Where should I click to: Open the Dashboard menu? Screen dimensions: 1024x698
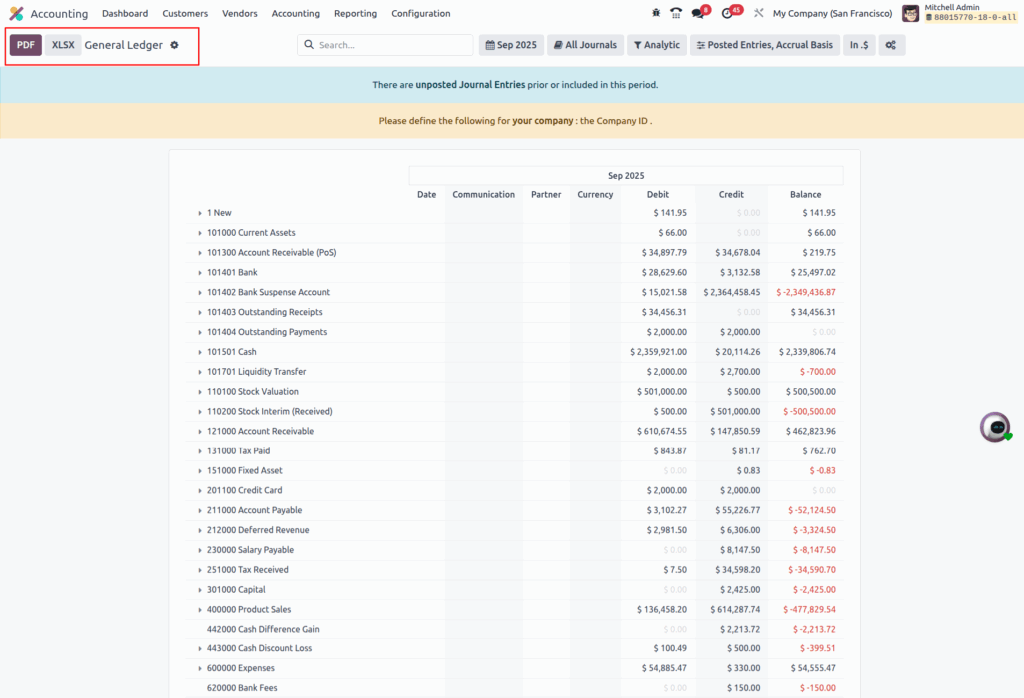[x=125, y=13]
